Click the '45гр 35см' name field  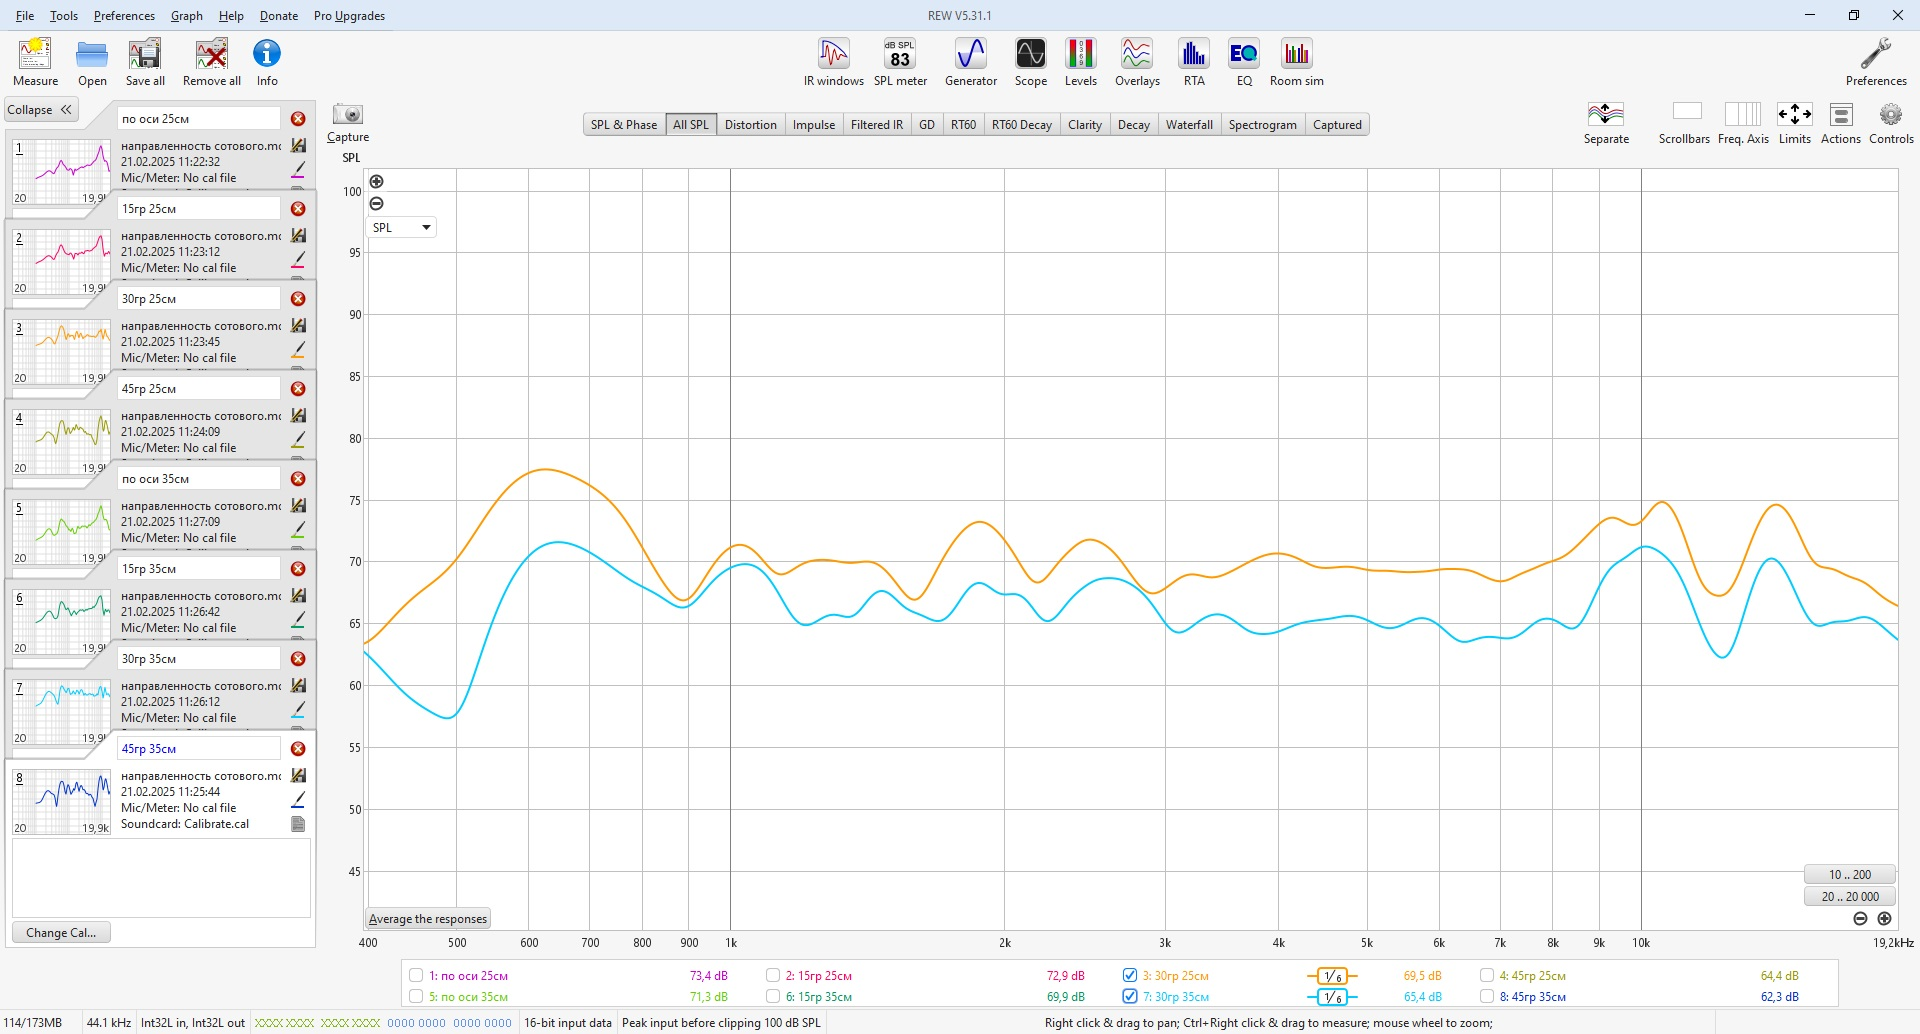coord(199,749)
